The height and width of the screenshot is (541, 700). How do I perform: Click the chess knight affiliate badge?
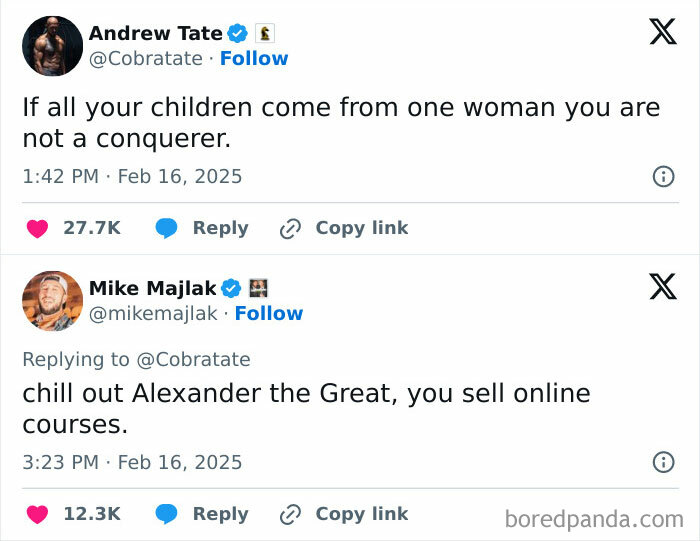[265, 33]
